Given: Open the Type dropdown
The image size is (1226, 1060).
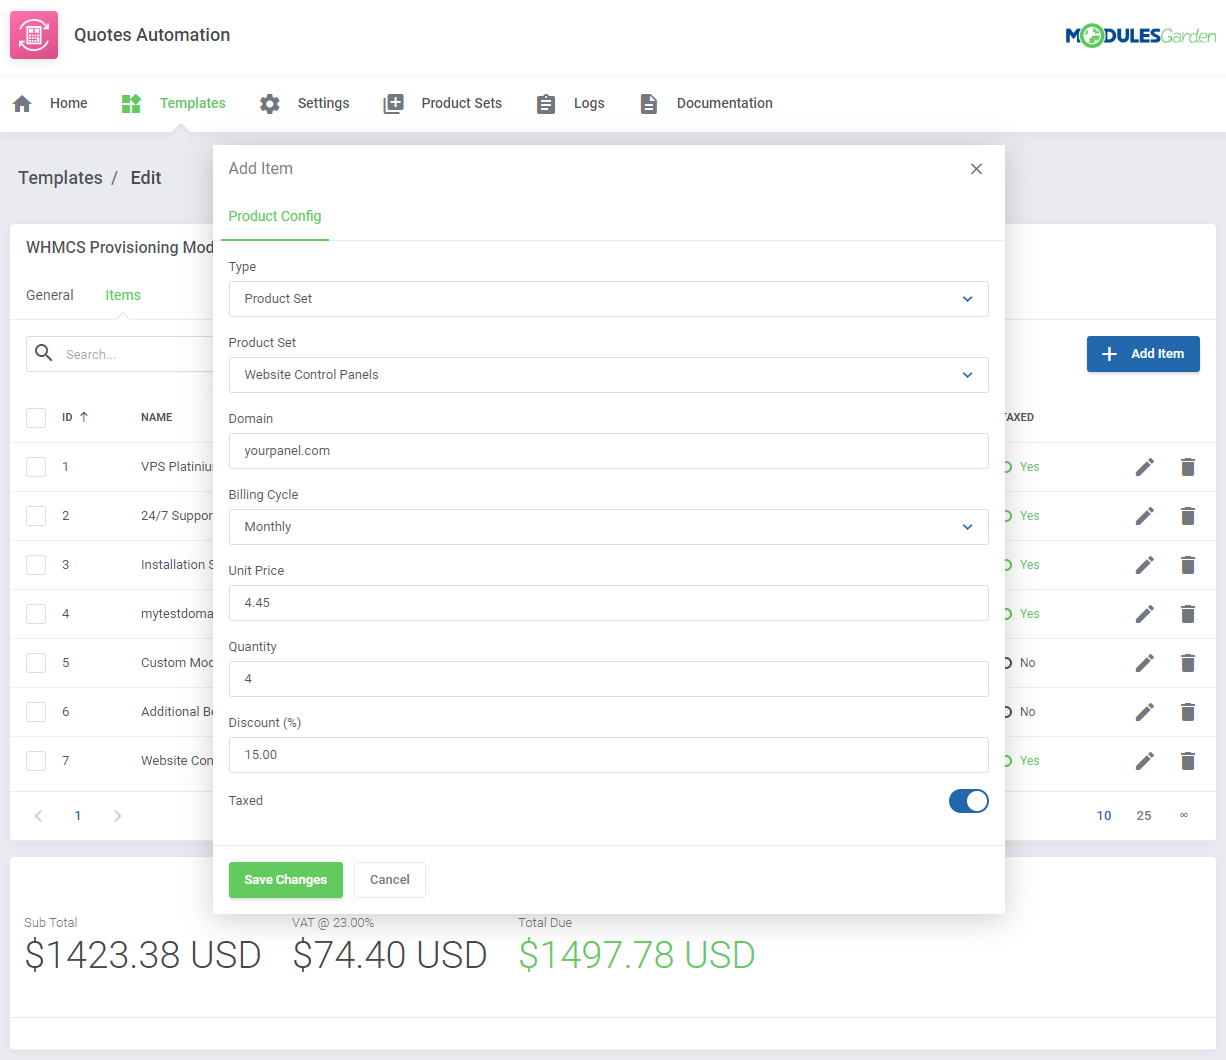Looking at the screenshot, I should [x=608, y=299].
